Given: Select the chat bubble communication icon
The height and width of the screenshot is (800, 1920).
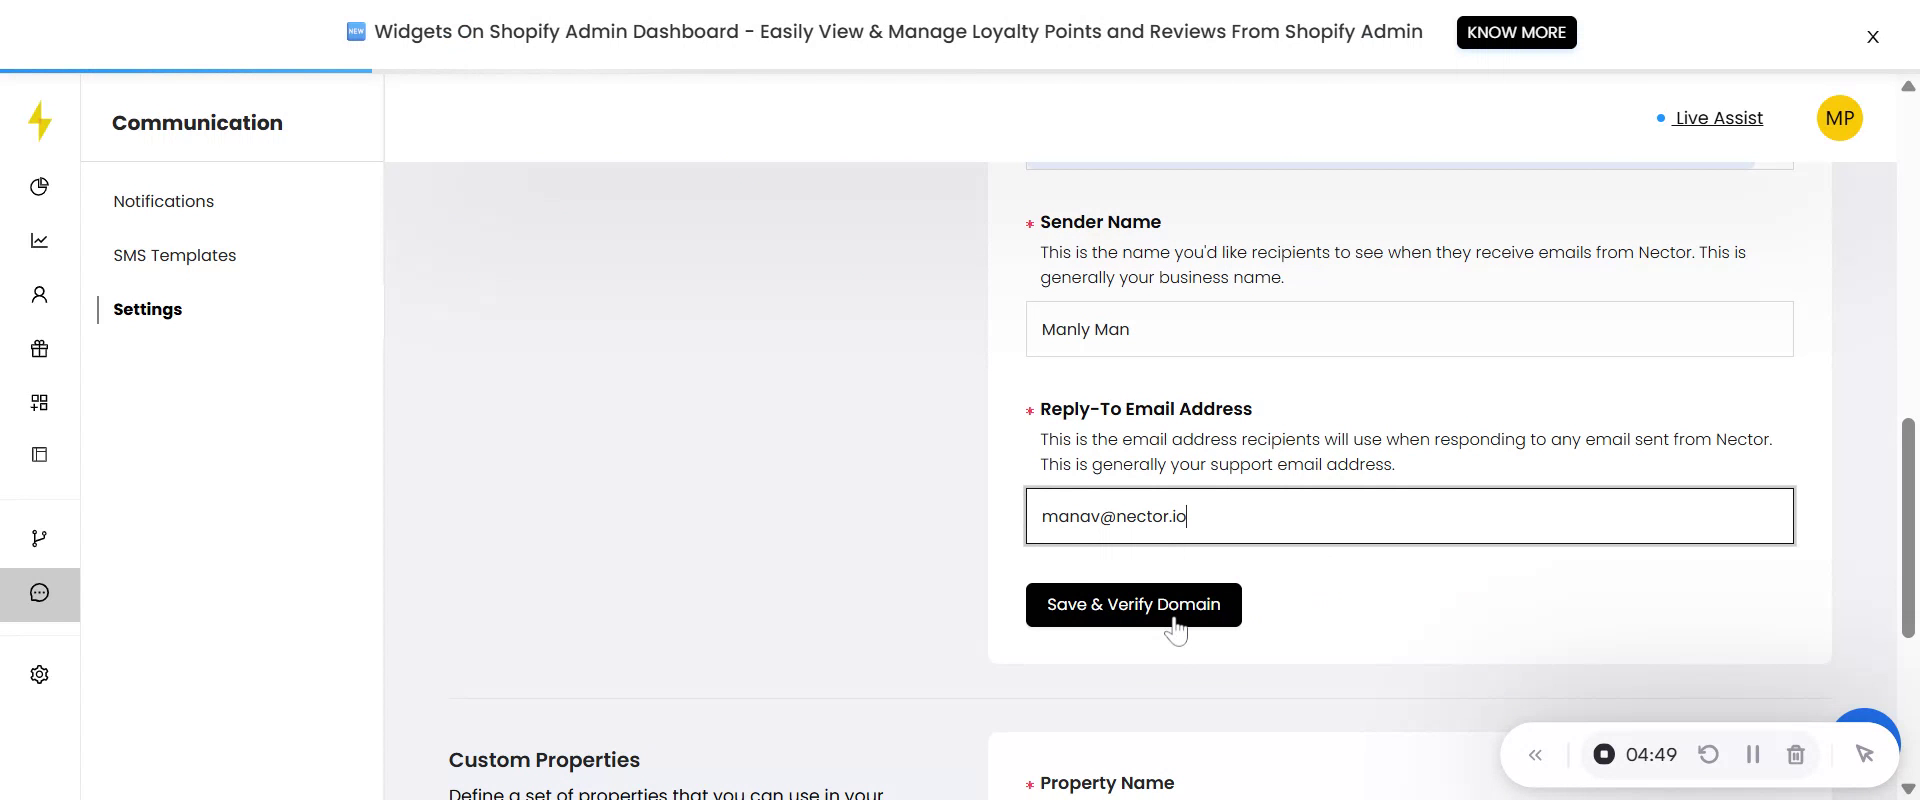Looking at the screenshot, I should point(40,594).
